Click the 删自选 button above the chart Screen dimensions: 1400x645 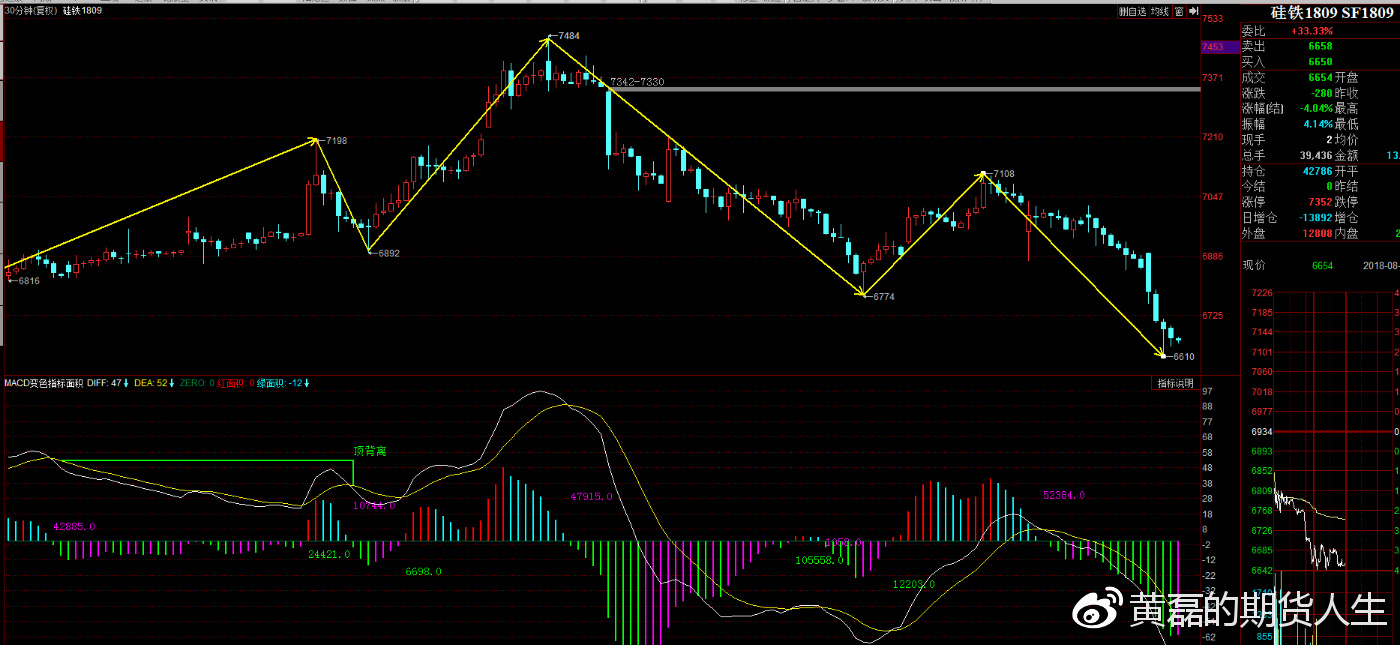[x=1131, y=12]
